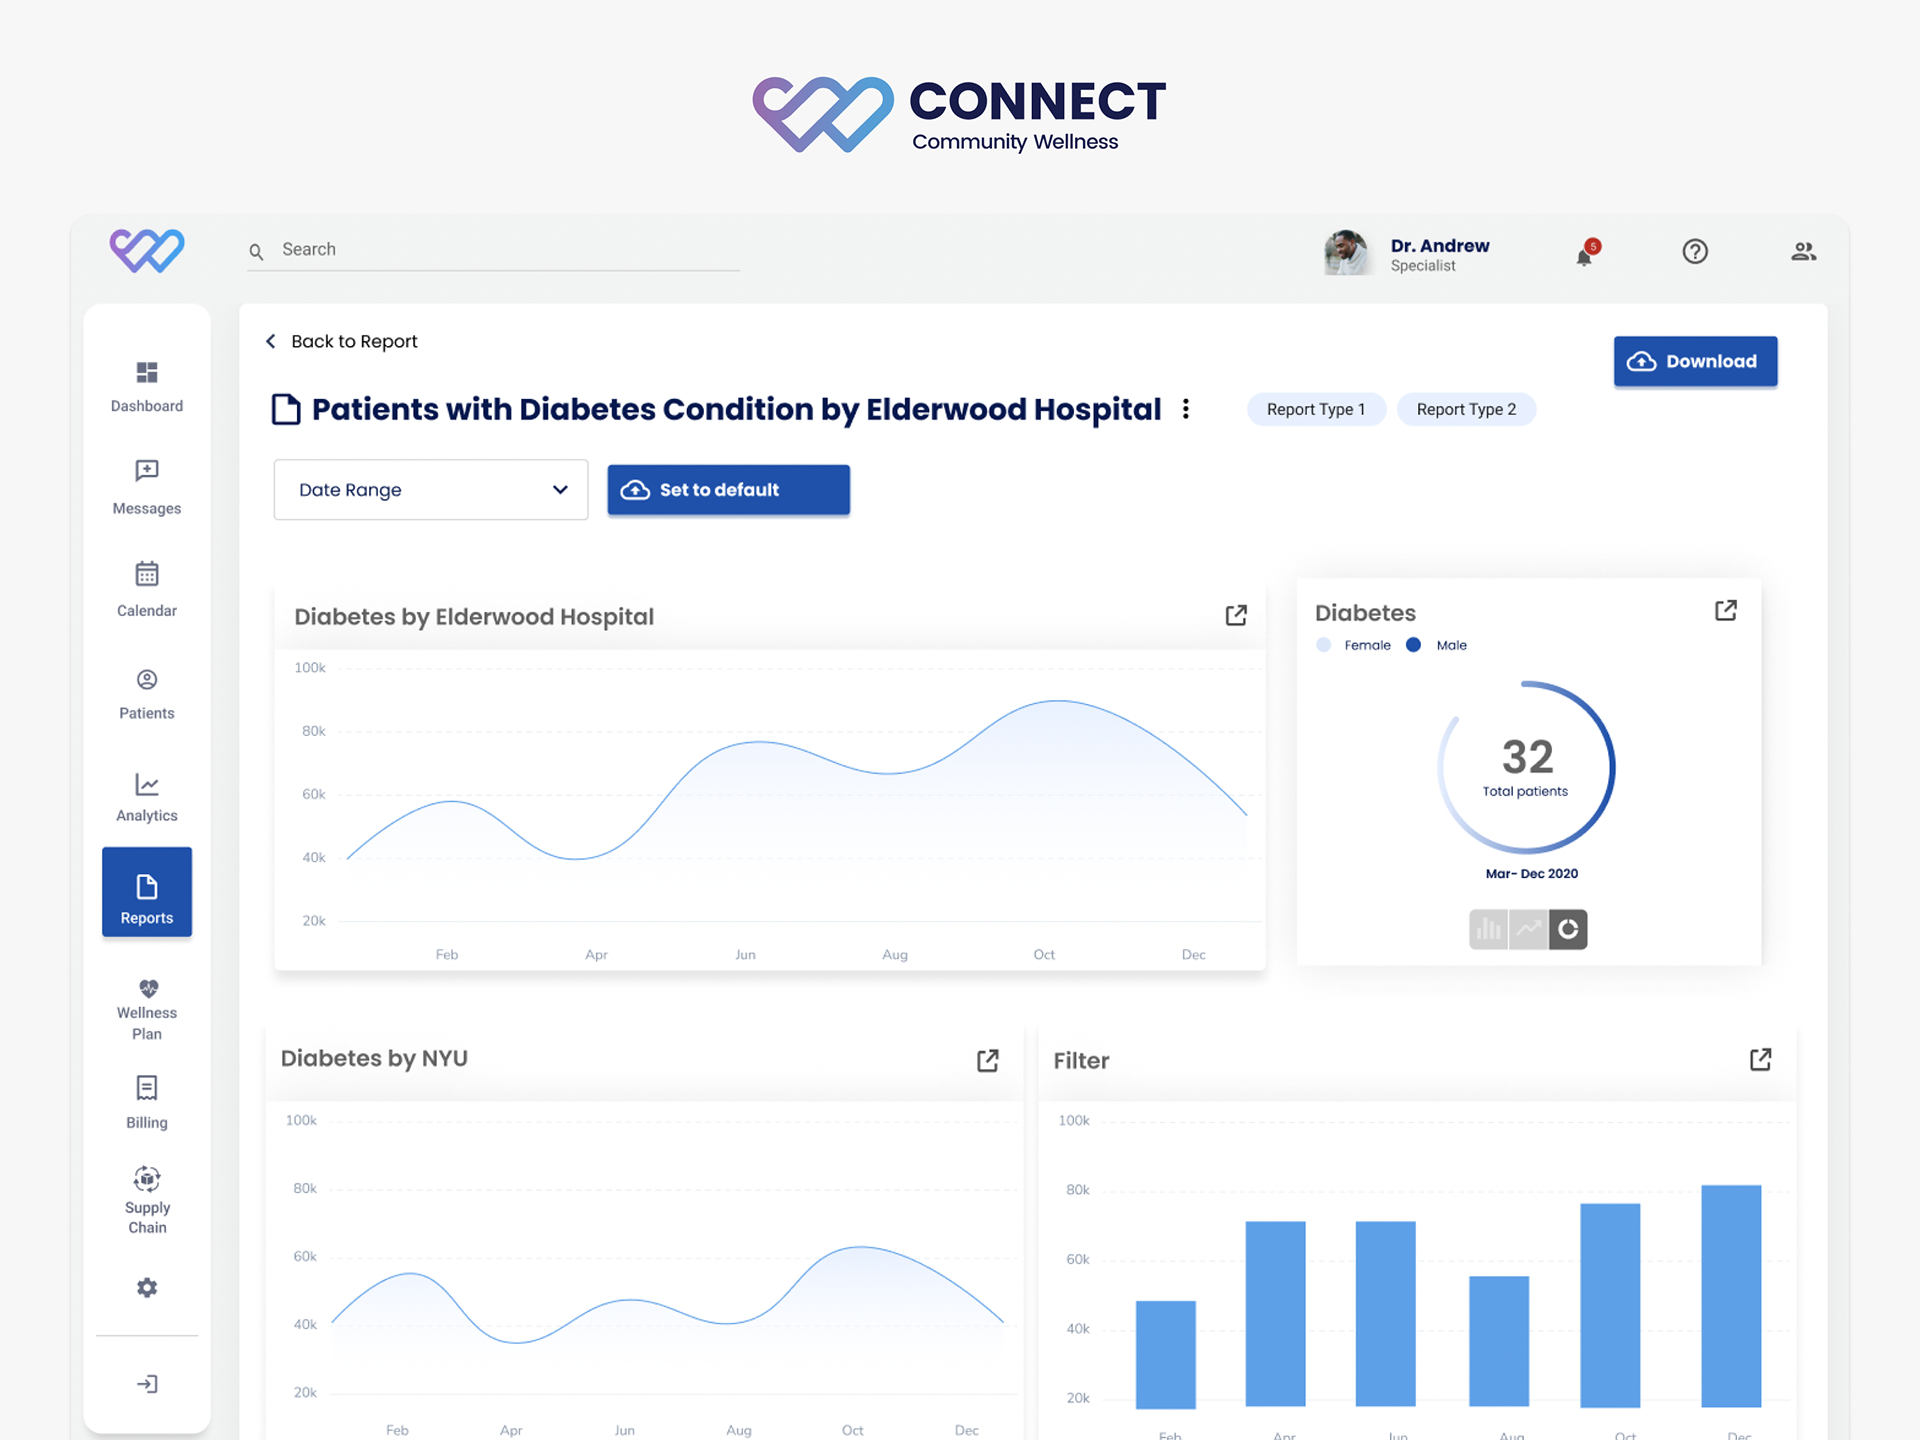
Task: Open the users group icon in header
Action: [x=1803, y=251]
